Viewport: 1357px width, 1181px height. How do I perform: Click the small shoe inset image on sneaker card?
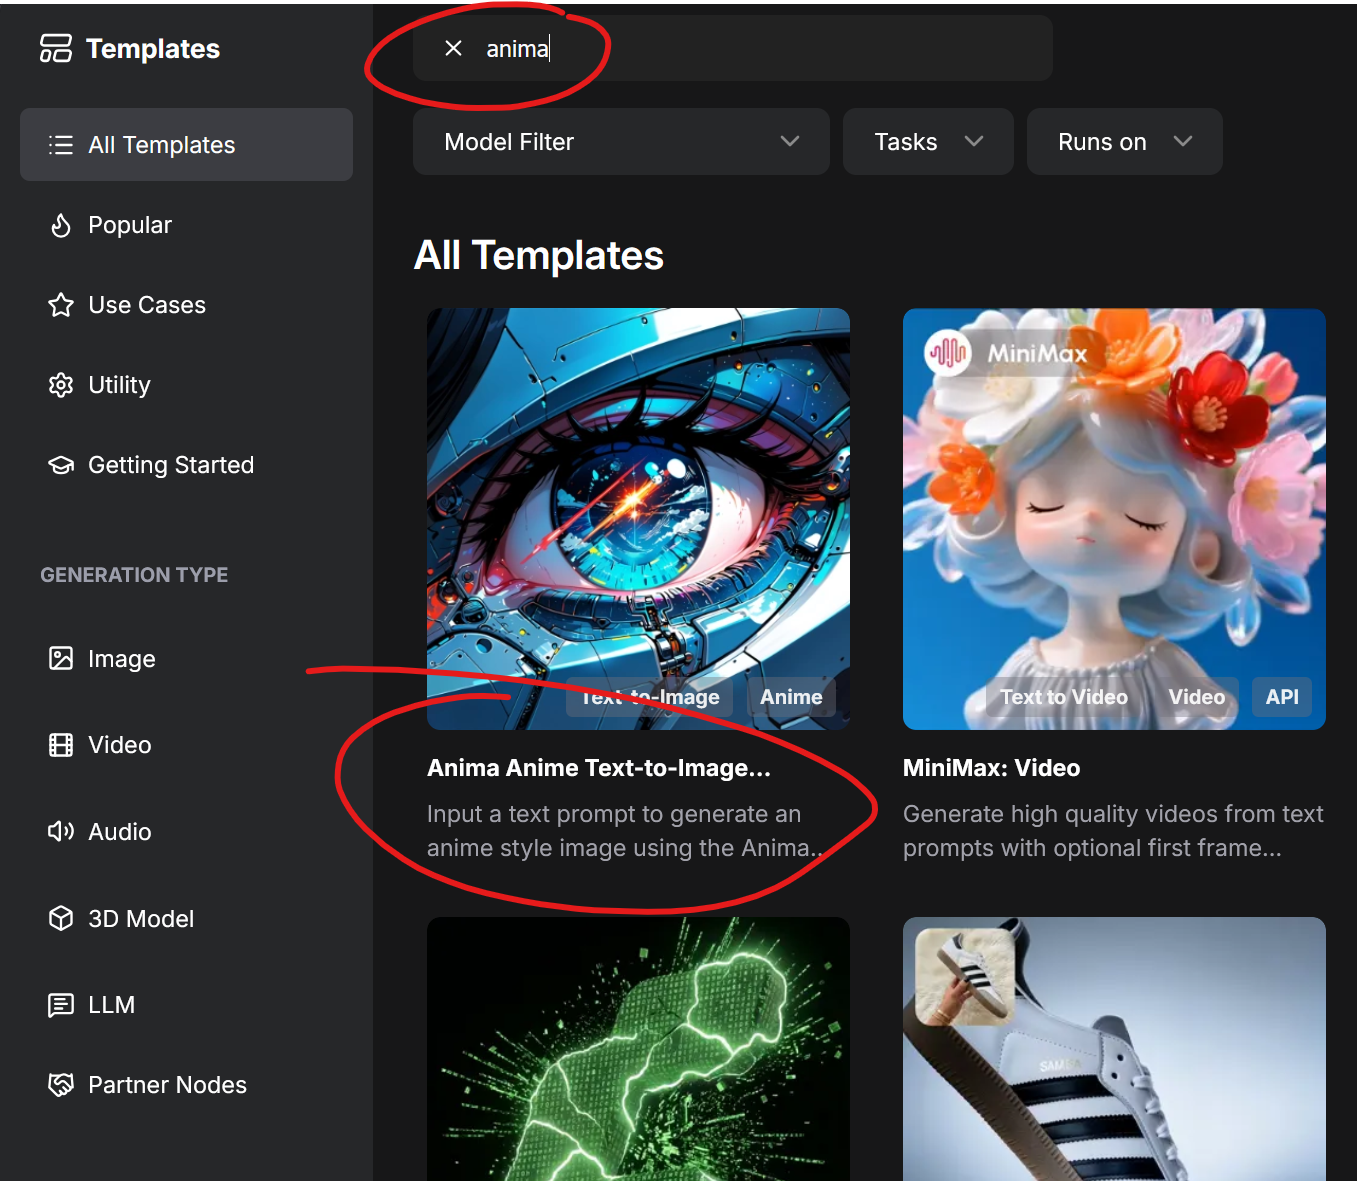tap(964, 977)
